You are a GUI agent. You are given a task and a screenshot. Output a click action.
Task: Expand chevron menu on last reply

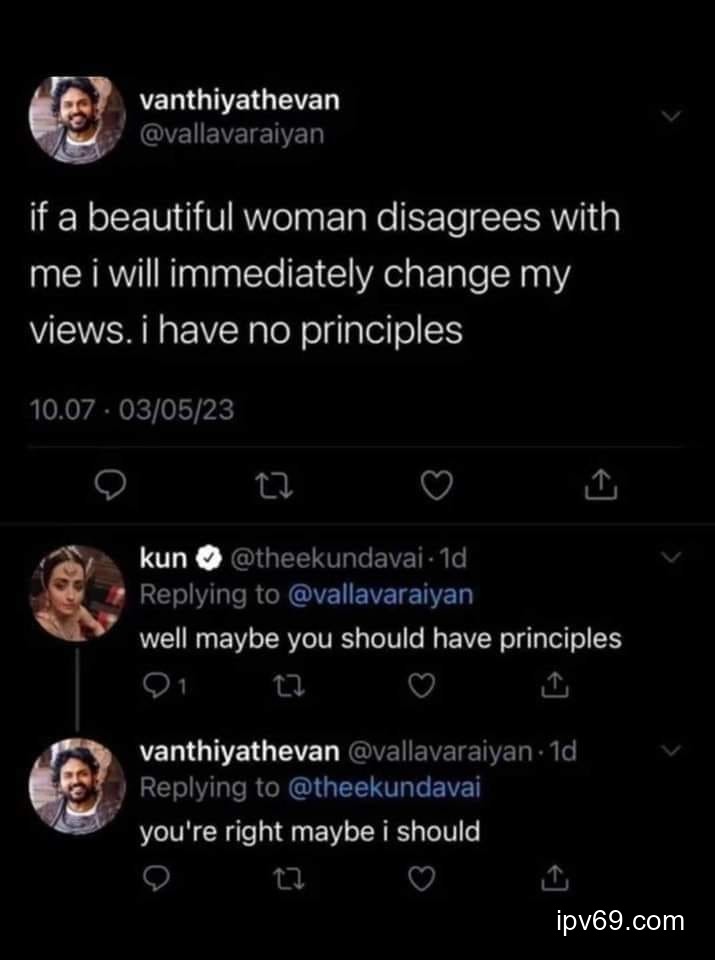pos(672,750)
